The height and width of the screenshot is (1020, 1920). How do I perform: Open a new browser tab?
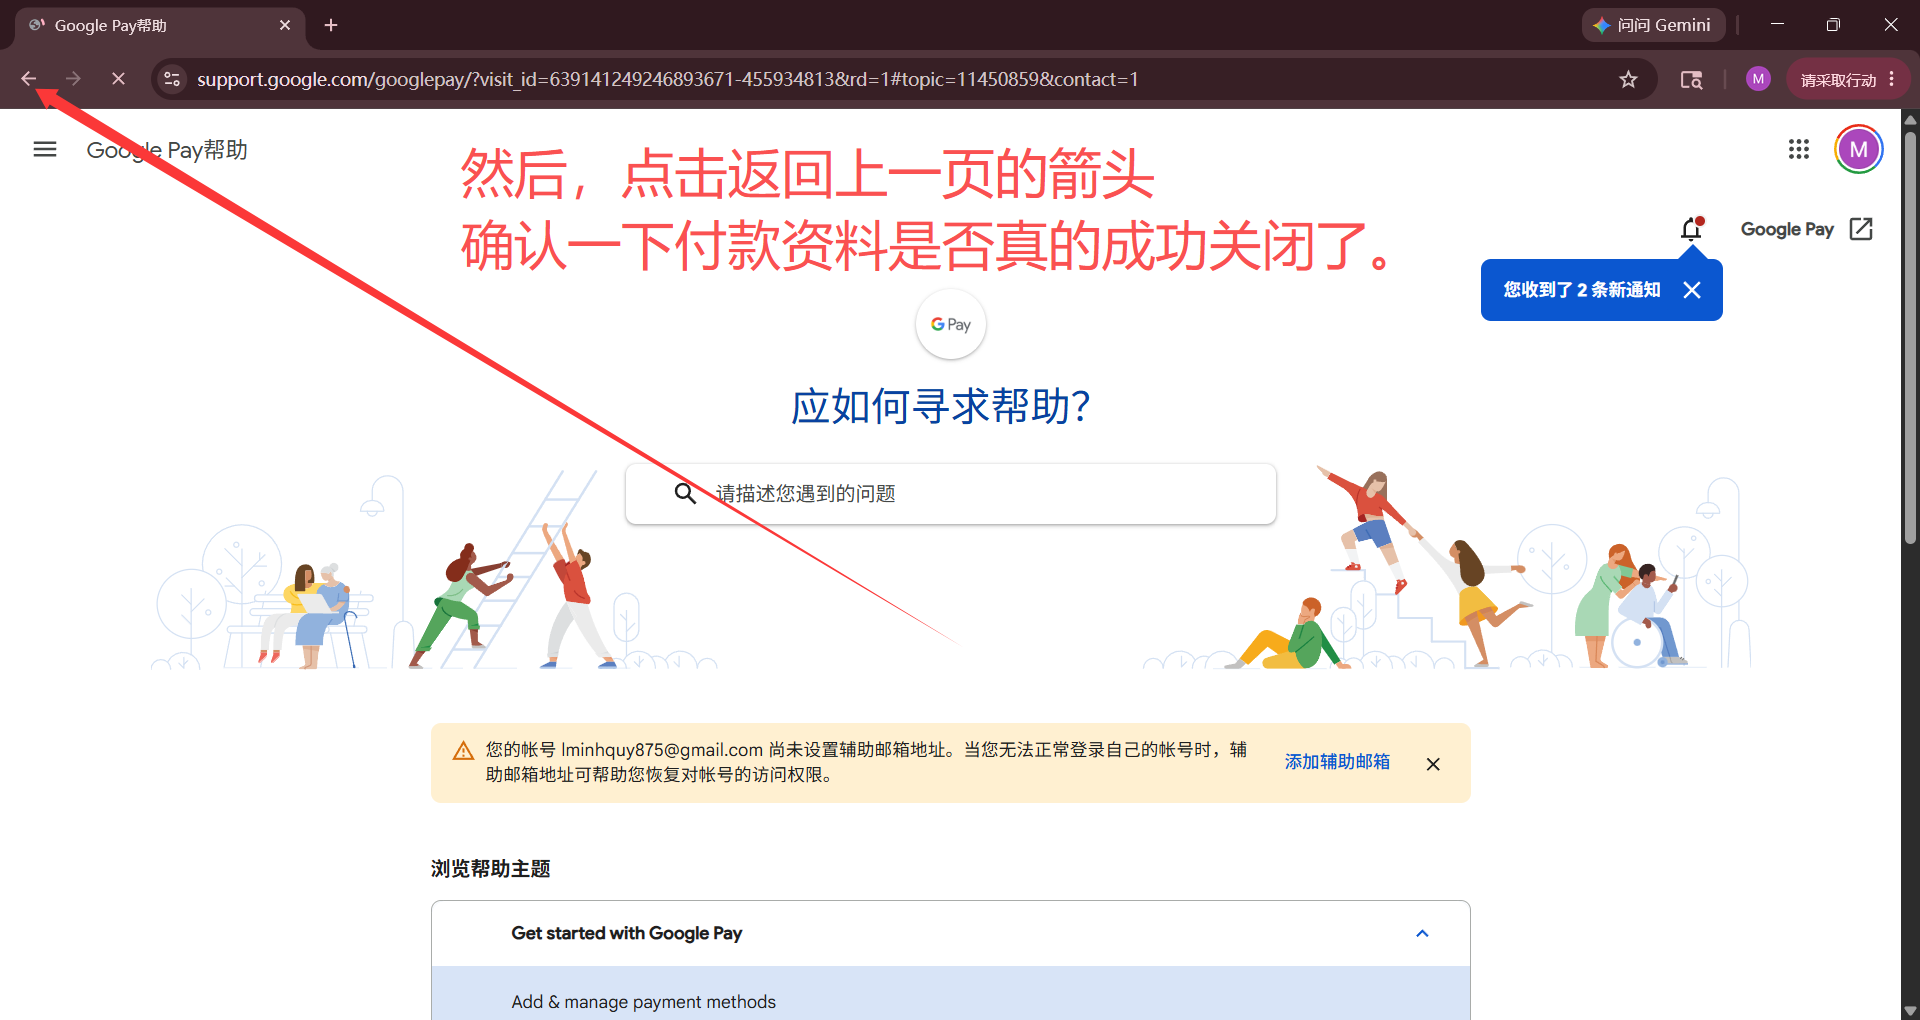(331, 25)
